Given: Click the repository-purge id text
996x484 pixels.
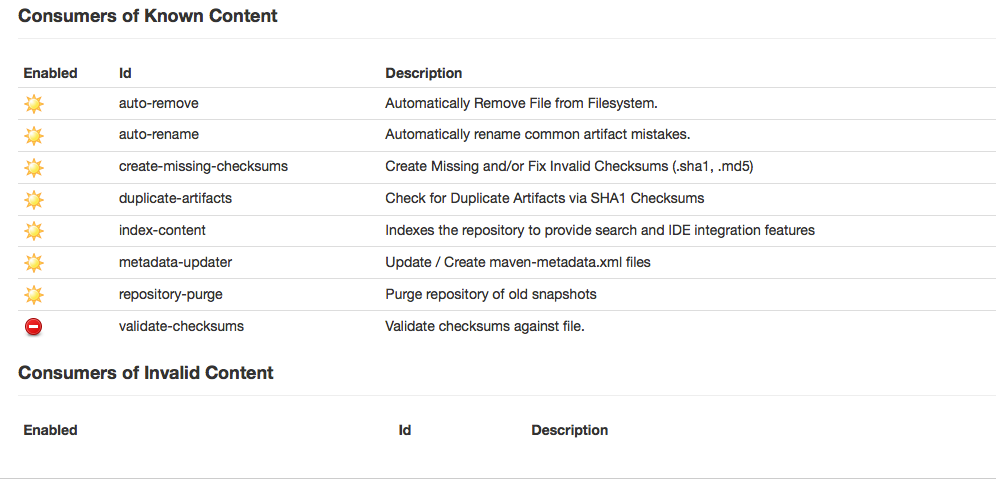Looking at the screenshot, I should [x=172, y=295].
